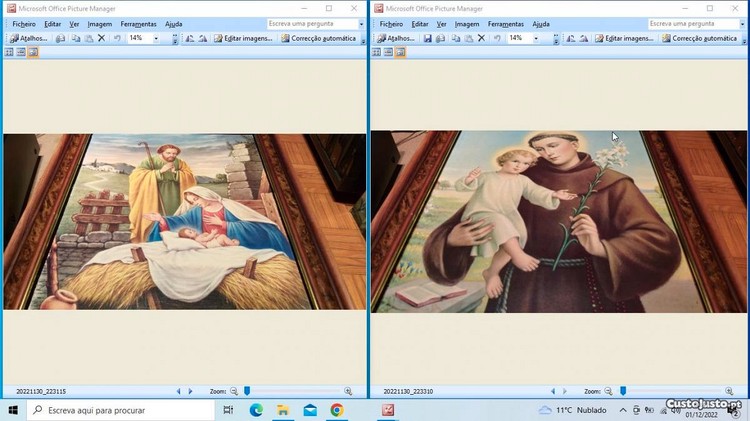This screenshot has width=750, height=421.
Task: Switch left window to Filmstrip view
Action: (x=21, y=52)
